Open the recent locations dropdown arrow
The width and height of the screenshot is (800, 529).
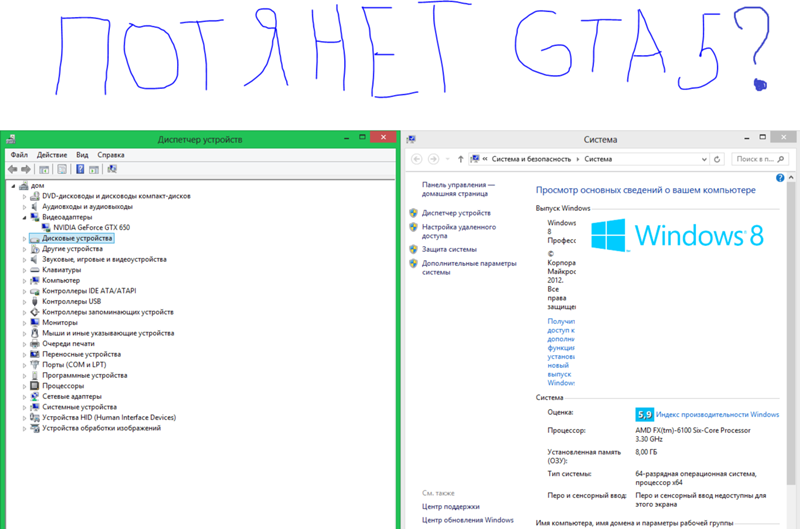tap(447, 159)
